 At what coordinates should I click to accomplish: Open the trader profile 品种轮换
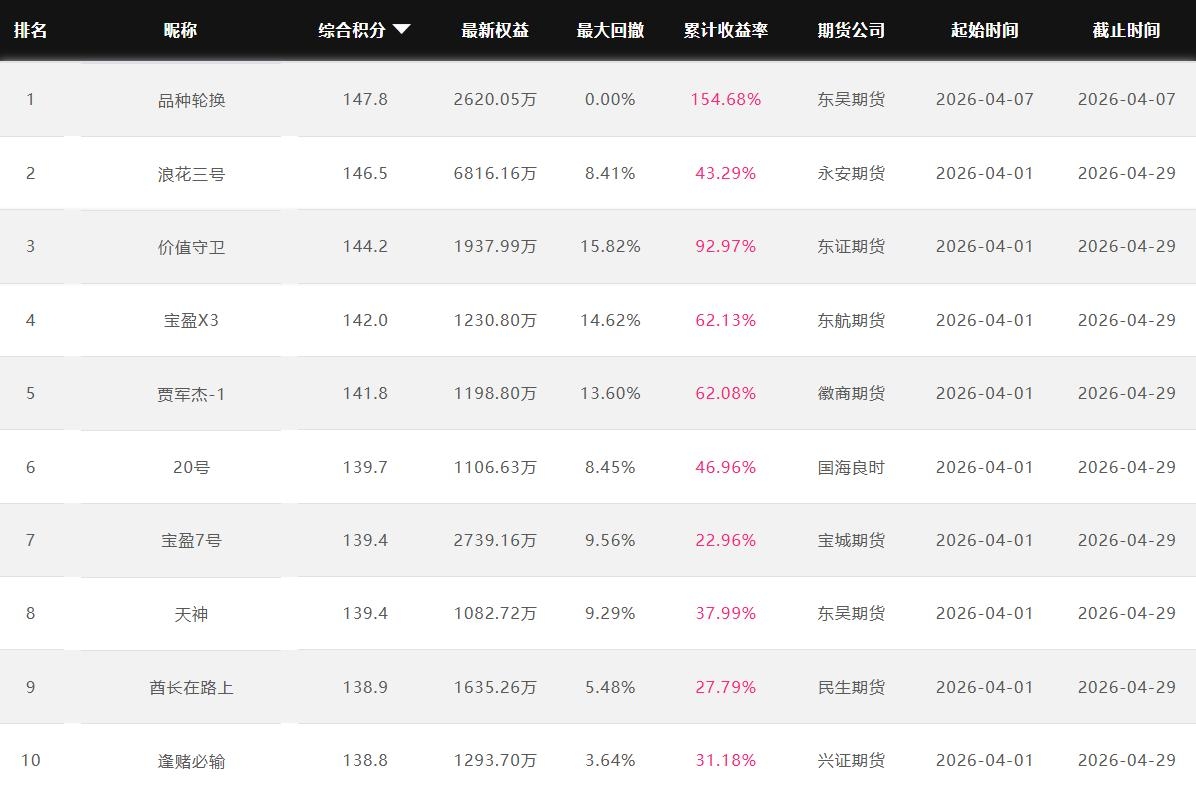191,100
